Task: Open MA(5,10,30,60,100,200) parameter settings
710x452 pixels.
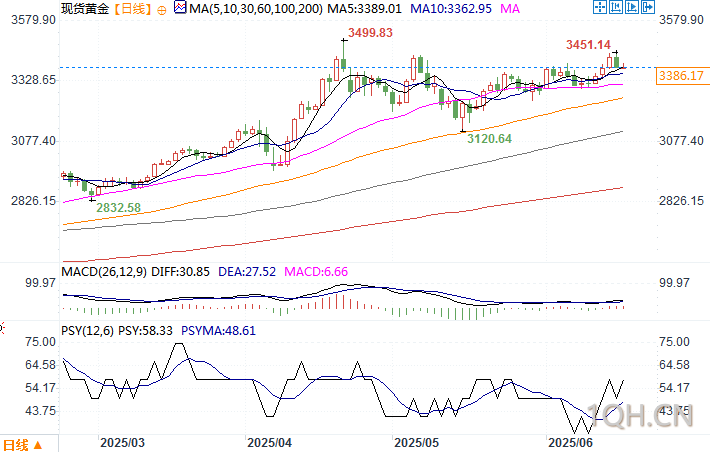Action: click(256, 9)
